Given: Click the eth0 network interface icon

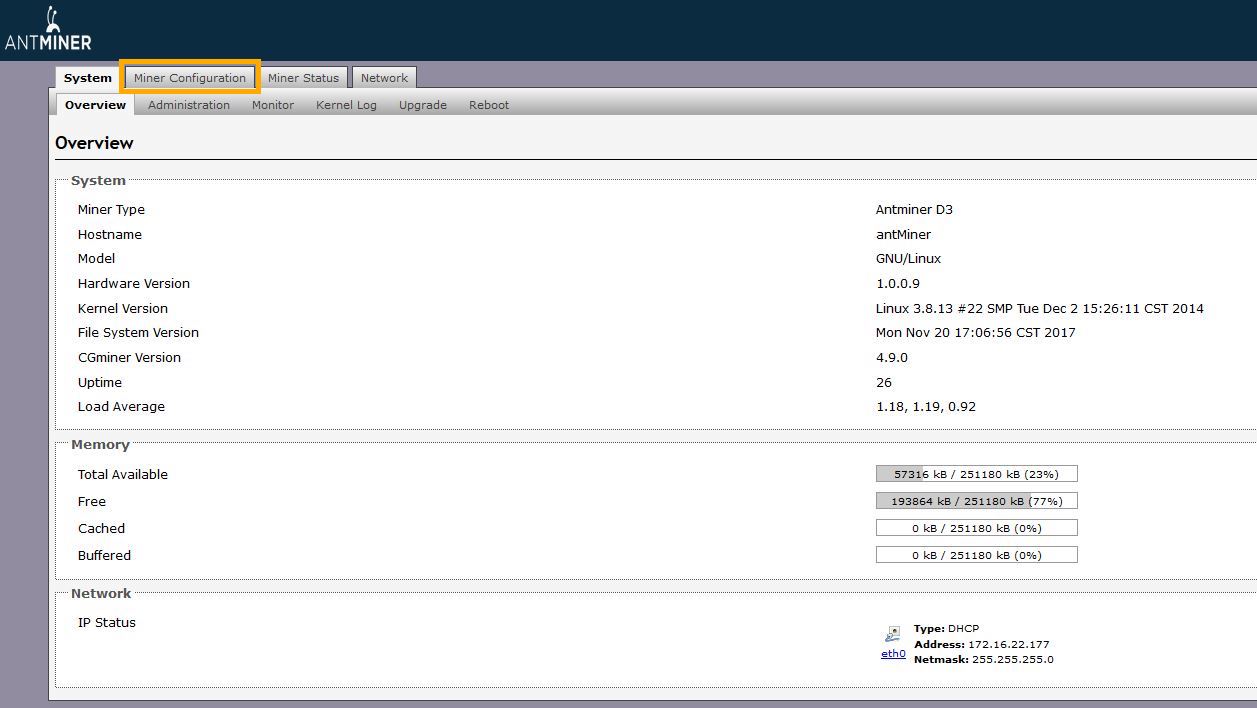Looking at the screenshot, I should click(x=892, y=634).
